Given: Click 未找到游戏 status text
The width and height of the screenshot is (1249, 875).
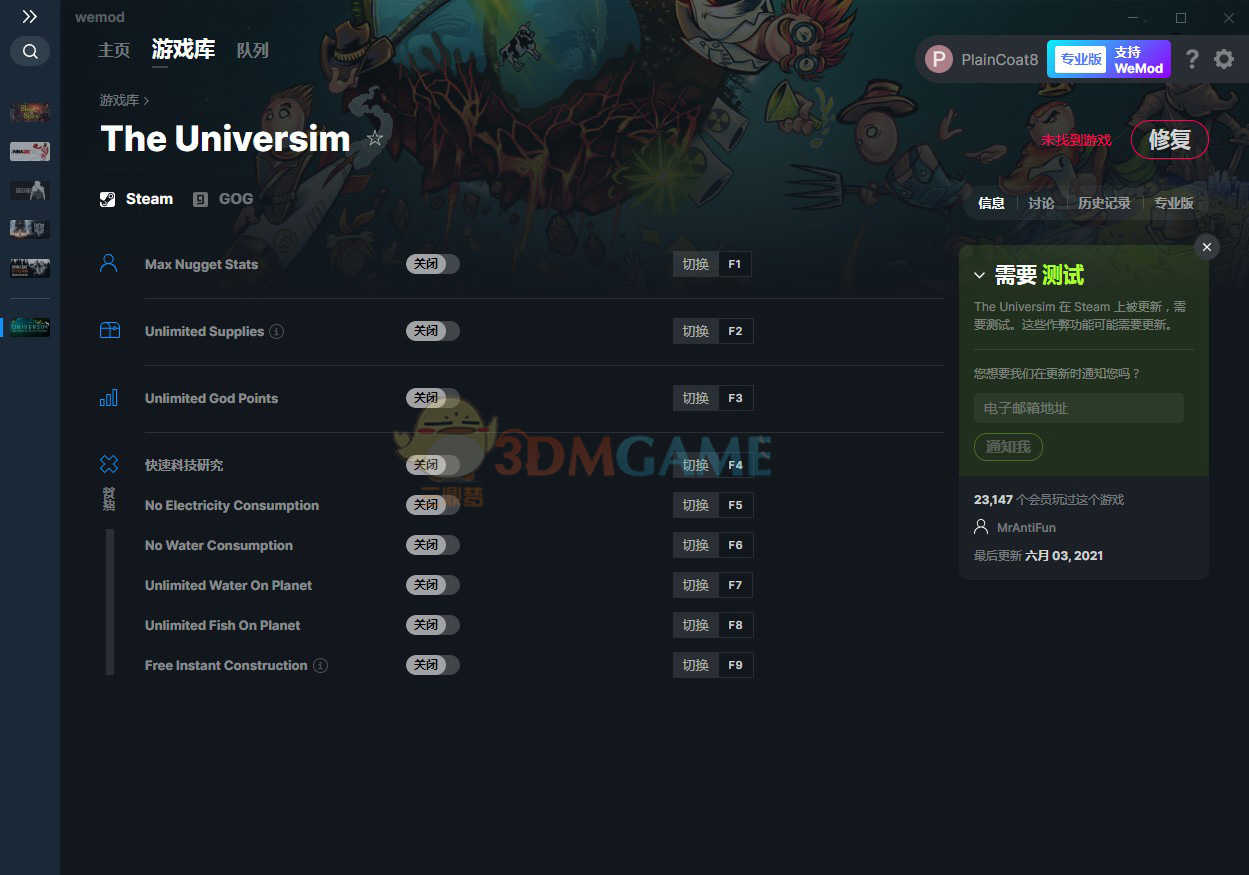Looking at the screenshot, I should click(1076, 140).
